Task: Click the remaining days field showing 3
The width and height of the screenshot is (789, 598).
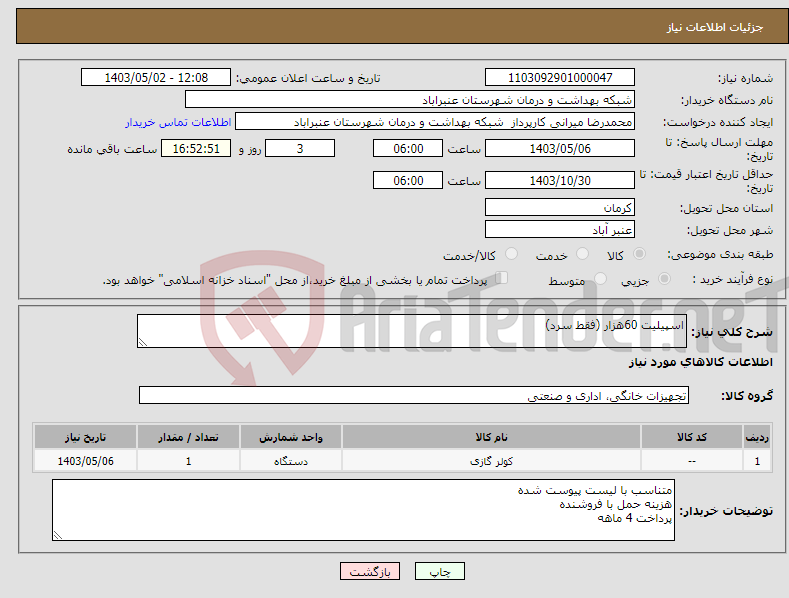Action: point(300,148)
